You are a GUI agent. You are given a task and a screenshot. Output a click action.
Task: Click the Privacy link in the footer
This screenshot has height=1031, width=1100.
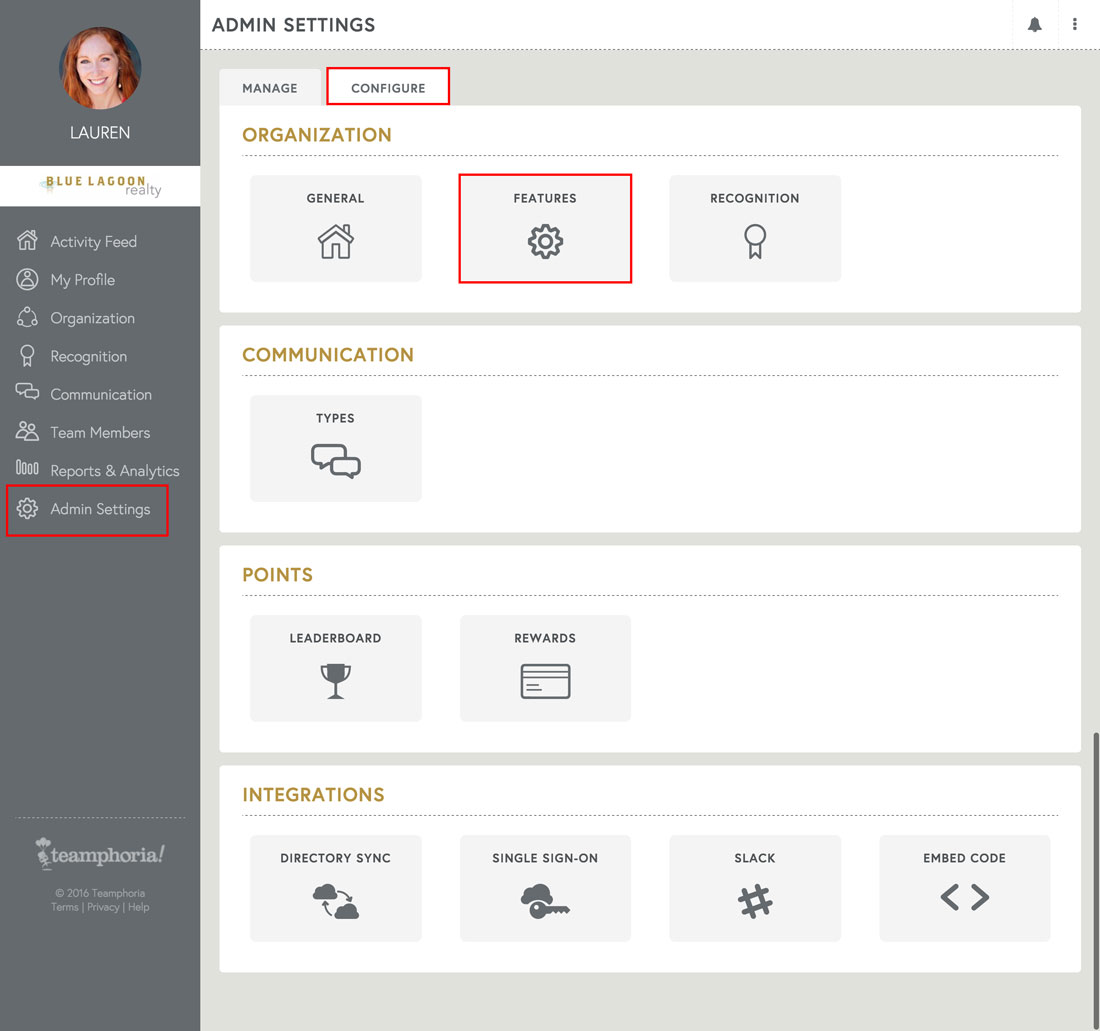(x=105, y=906)
